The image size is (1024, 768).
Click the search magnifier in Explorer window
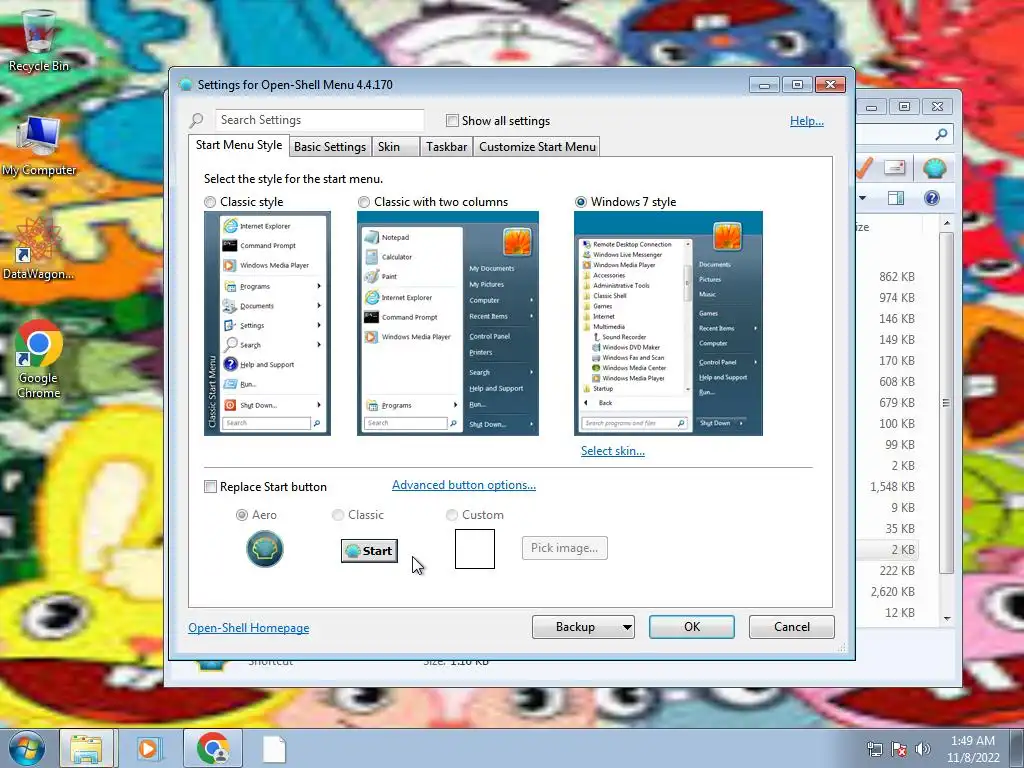941,134
